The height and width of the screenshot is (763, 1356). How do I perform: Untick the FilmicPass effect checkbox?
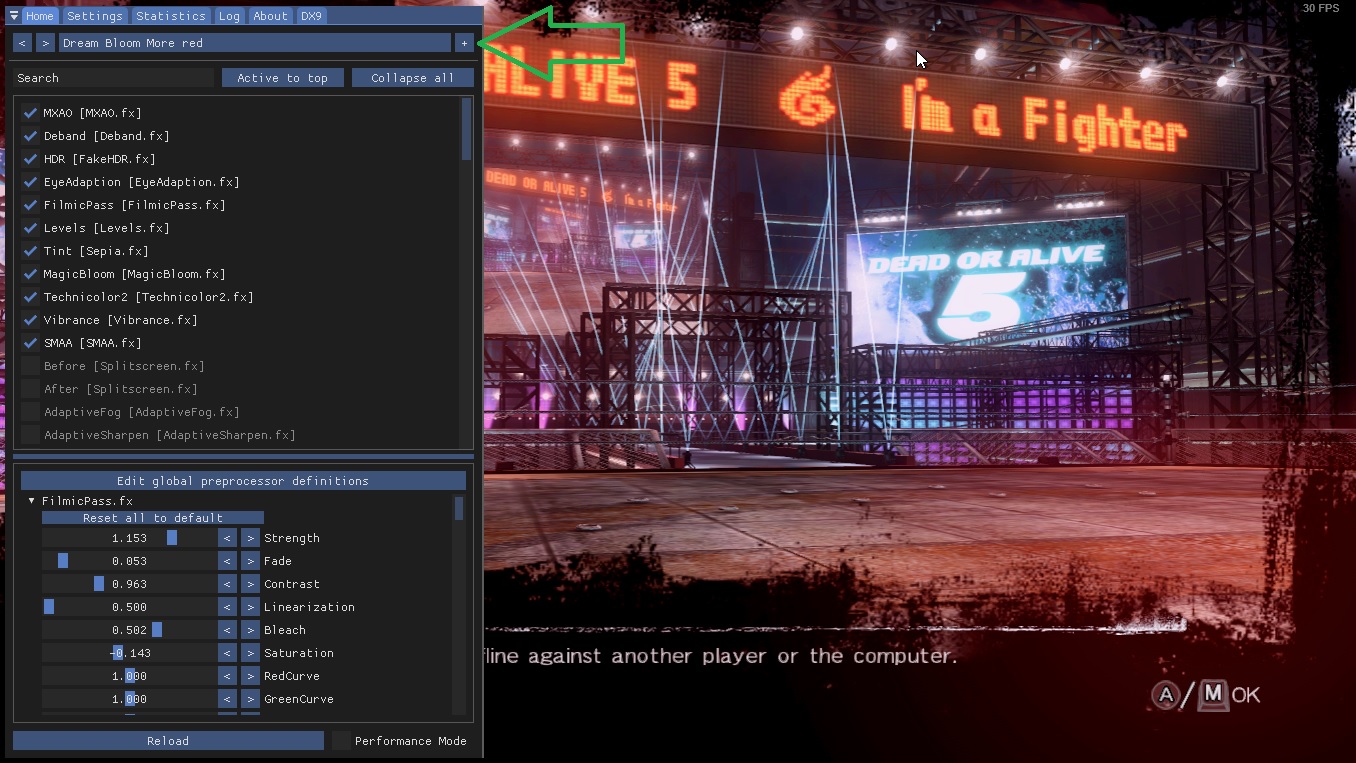coord(30,205)
